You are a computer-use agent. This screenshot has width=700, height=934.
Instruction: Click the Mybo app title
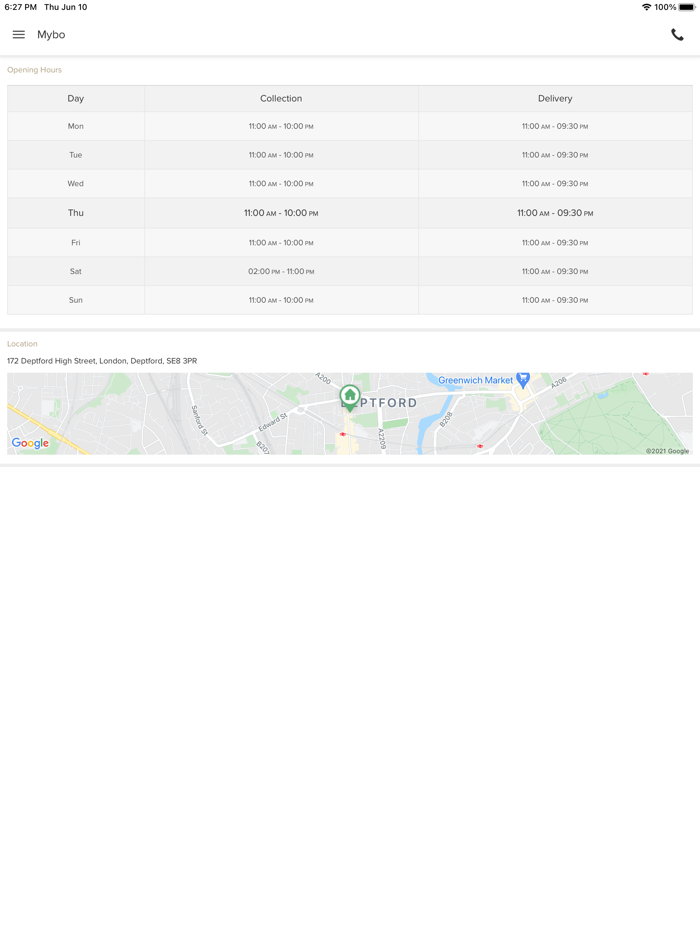click(50, 34)
